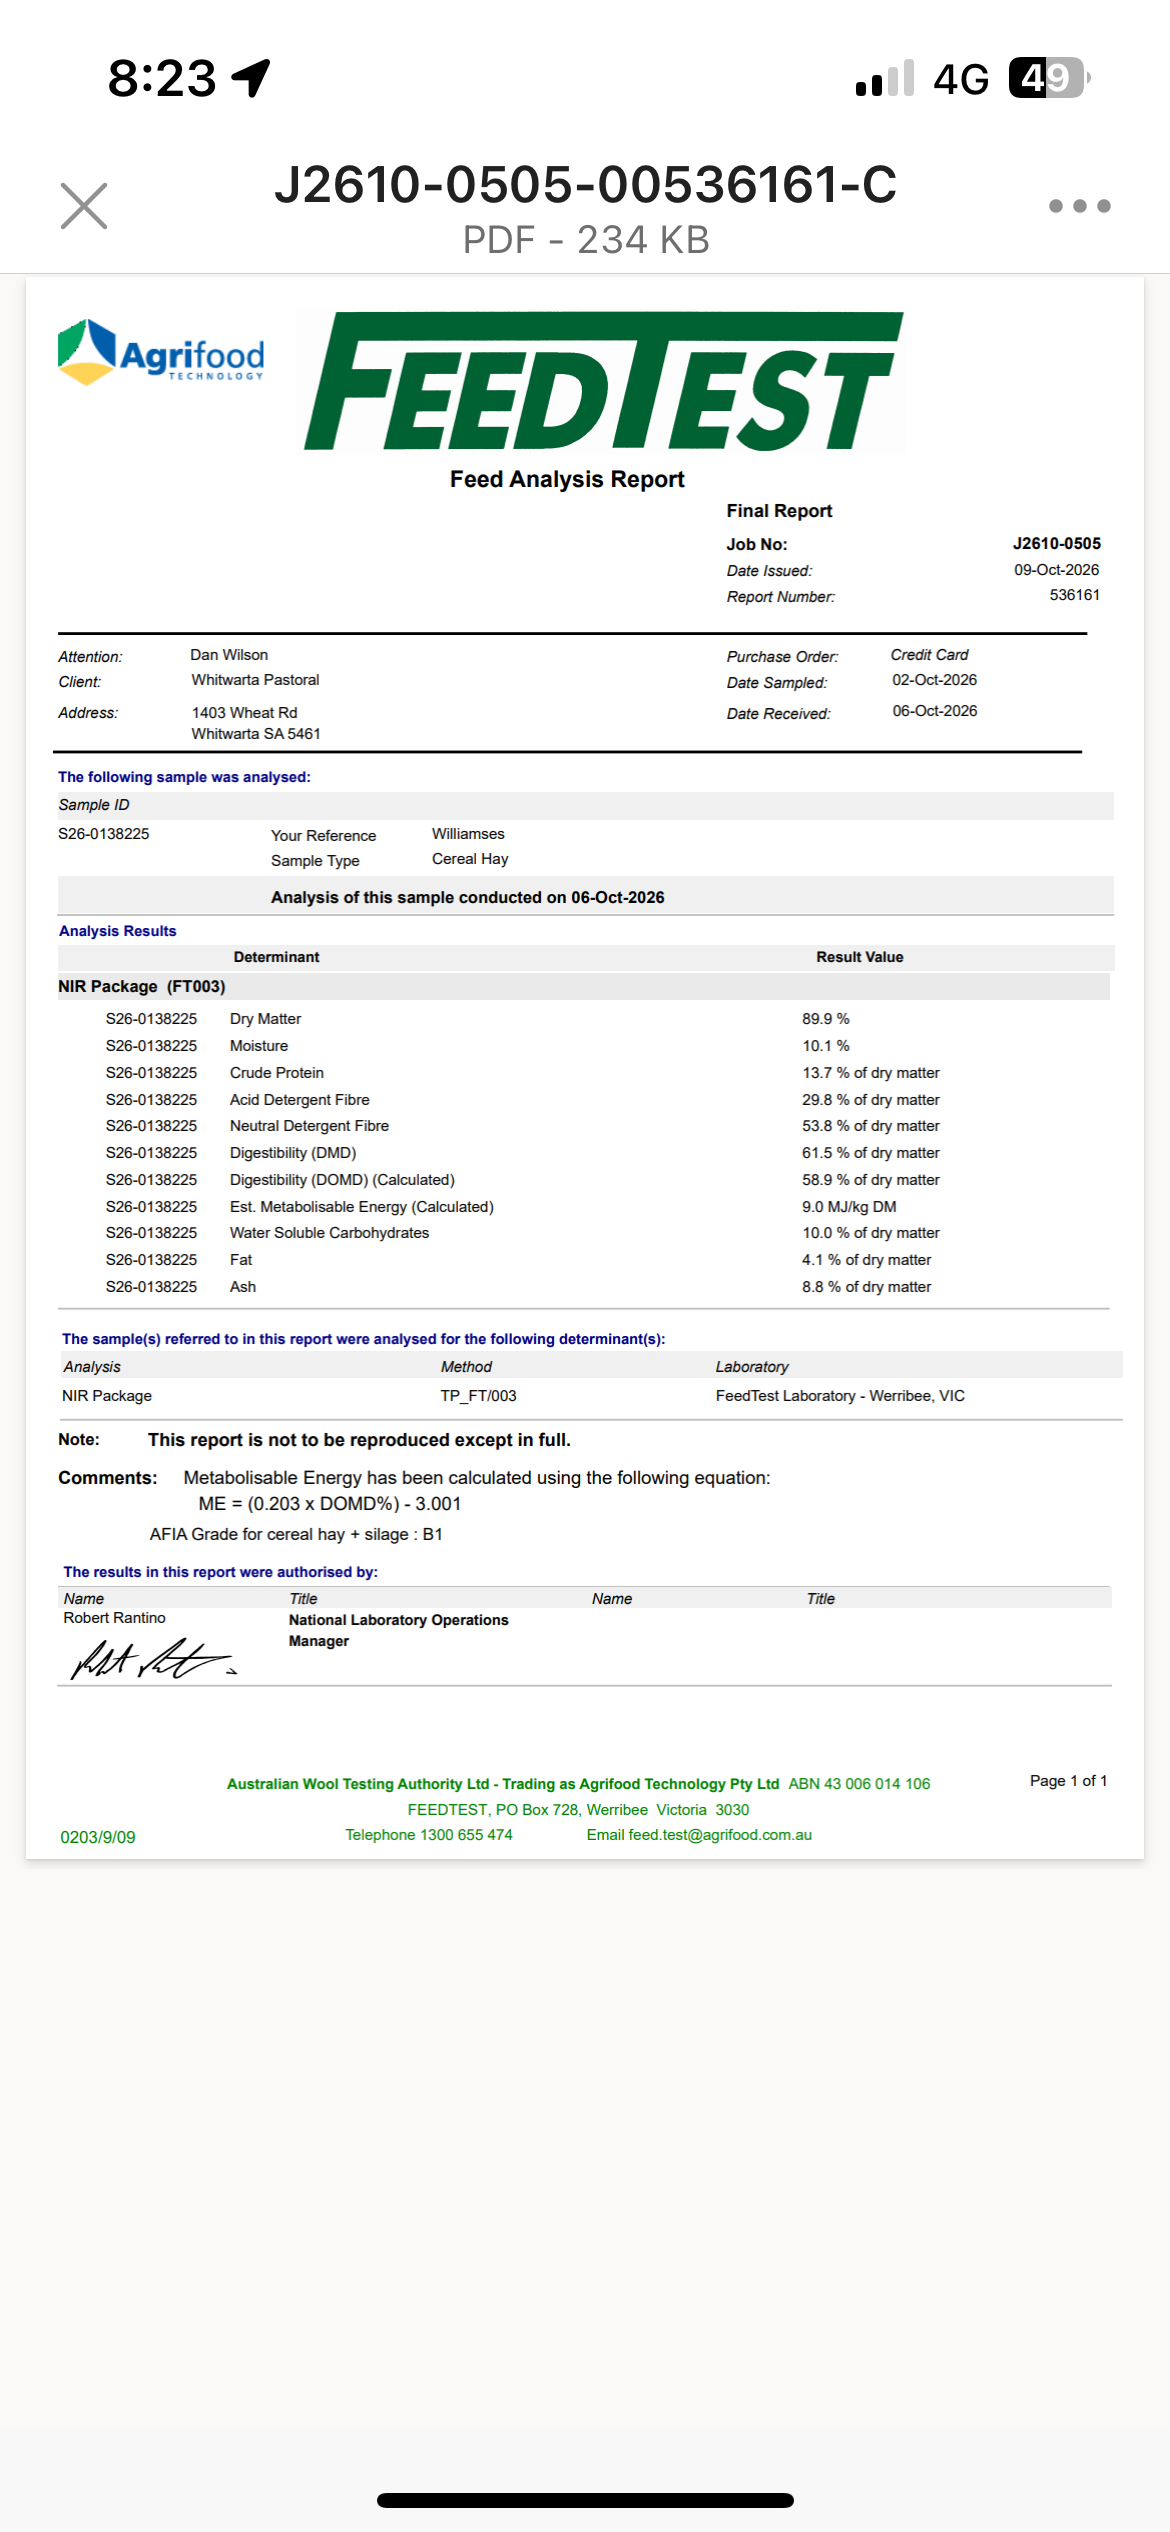
Task: Open the three-dot more options menu
Action: (1079, 206)
